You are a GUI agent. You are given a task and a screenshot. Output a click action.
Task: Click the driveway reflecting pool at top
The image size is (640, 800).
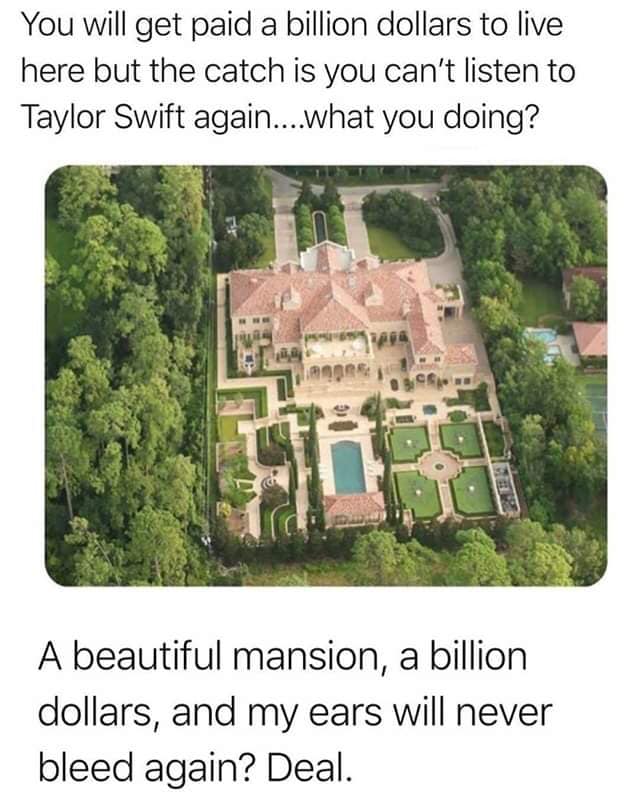pyautogui.click(x=320, y=227)
